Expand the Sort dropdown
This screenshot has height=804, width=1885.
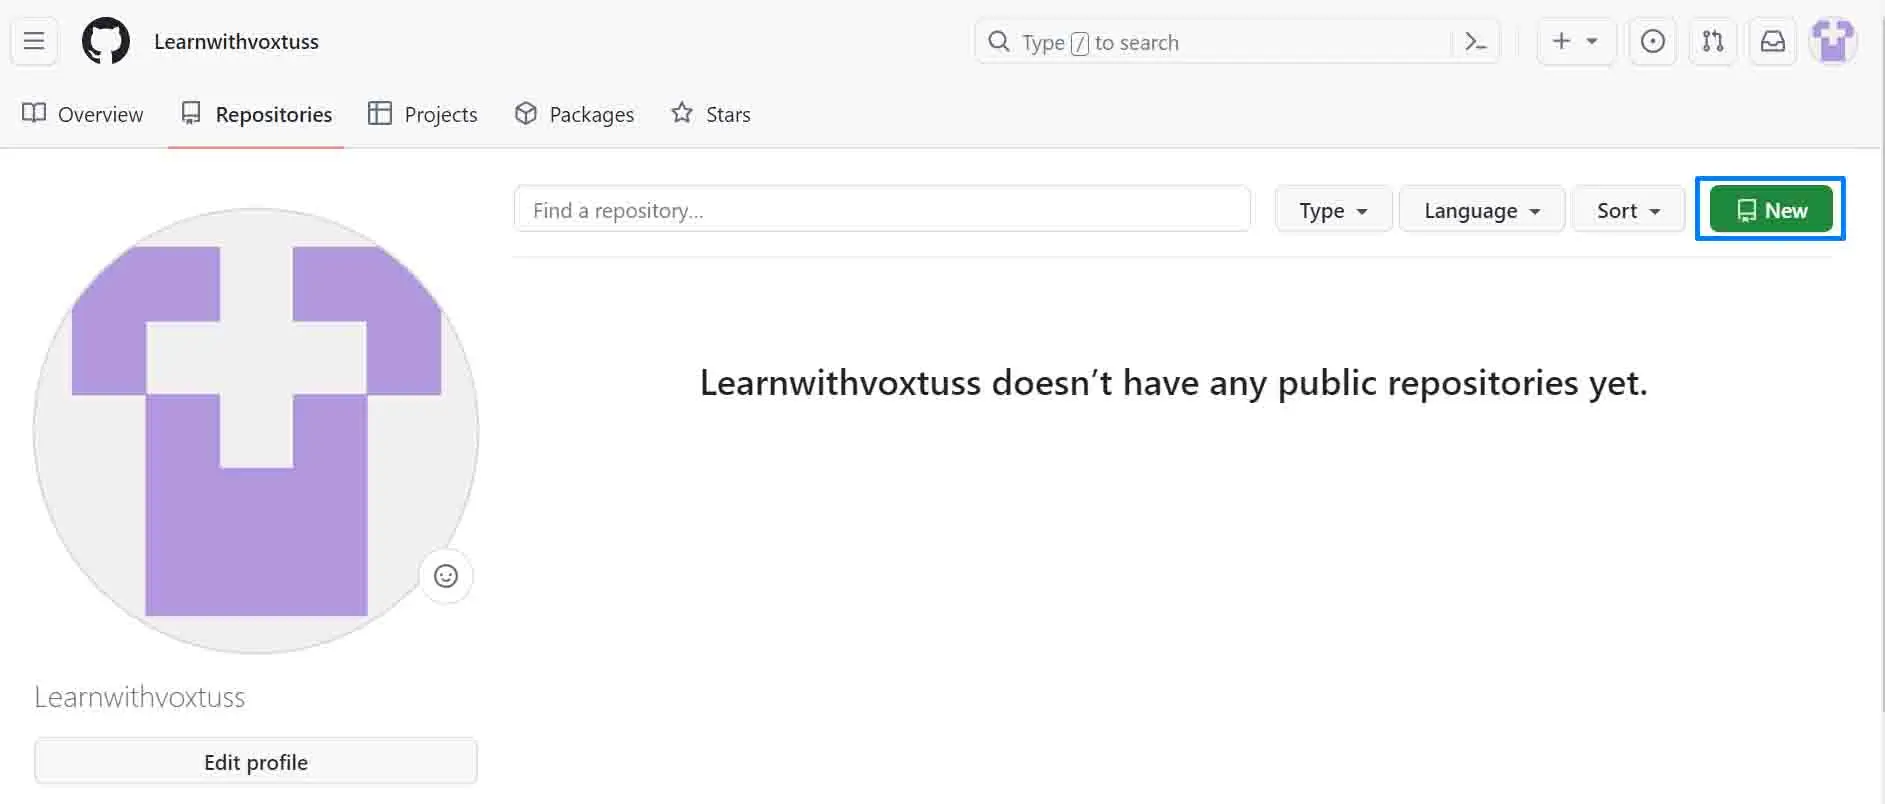[x=1628, y=210]
